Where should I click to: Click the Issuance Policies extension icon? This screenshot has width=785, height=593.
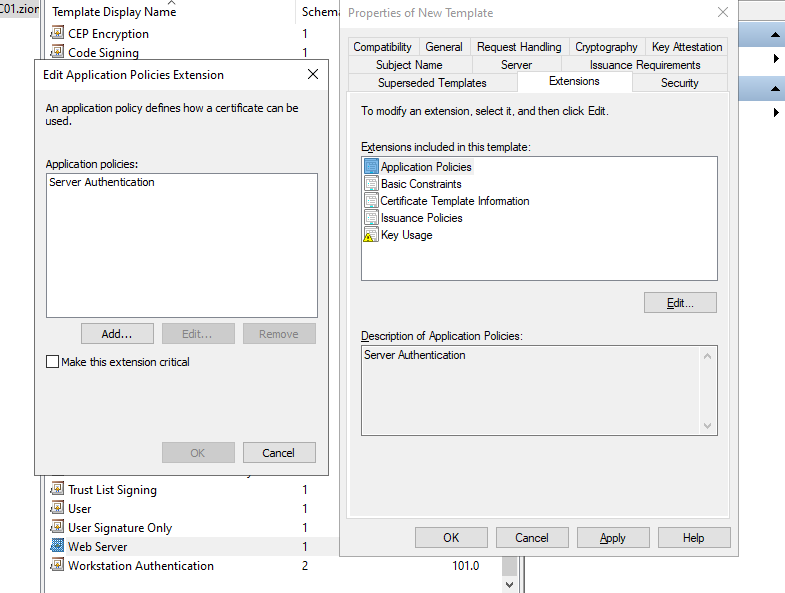point(371,217)
